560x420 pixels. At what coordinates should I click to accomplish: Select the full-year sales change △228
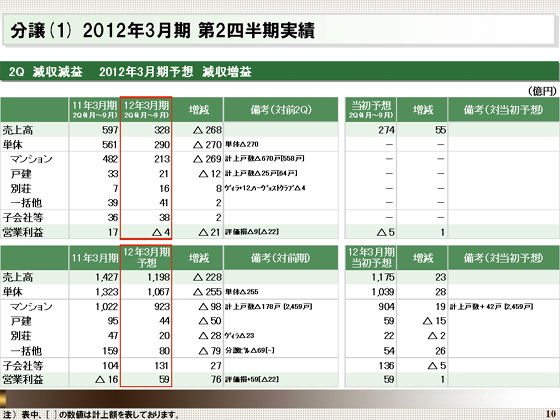coord(208,277)
